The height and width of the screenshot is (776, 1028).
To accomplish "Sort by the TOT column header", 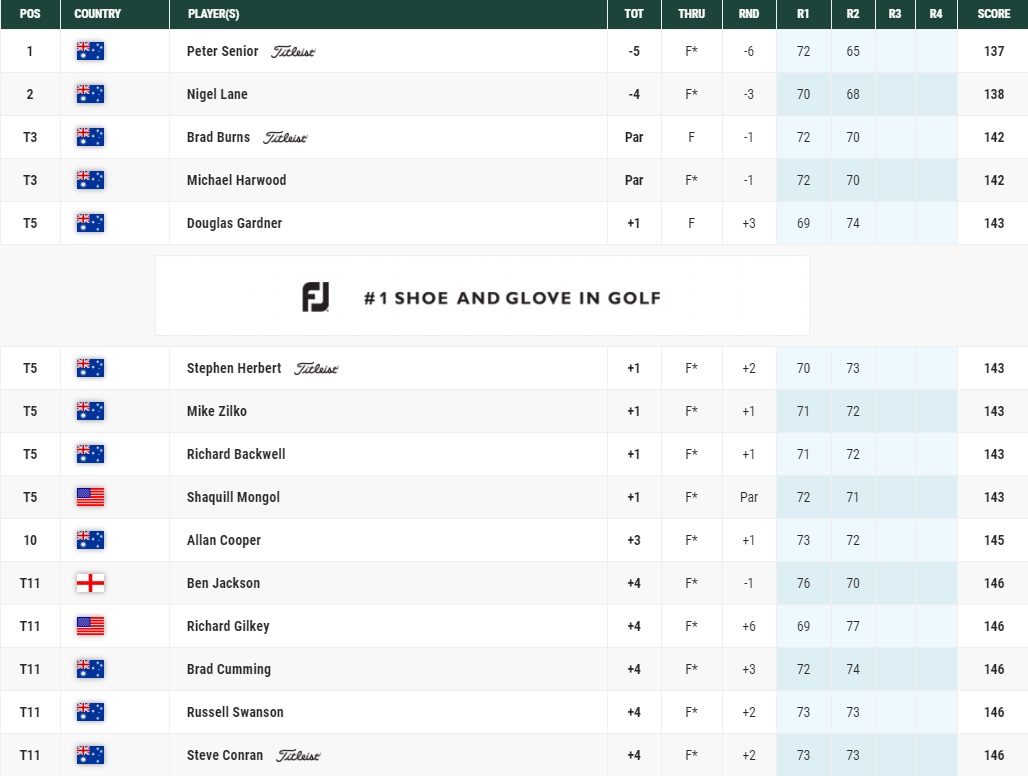I will point(633,14).
